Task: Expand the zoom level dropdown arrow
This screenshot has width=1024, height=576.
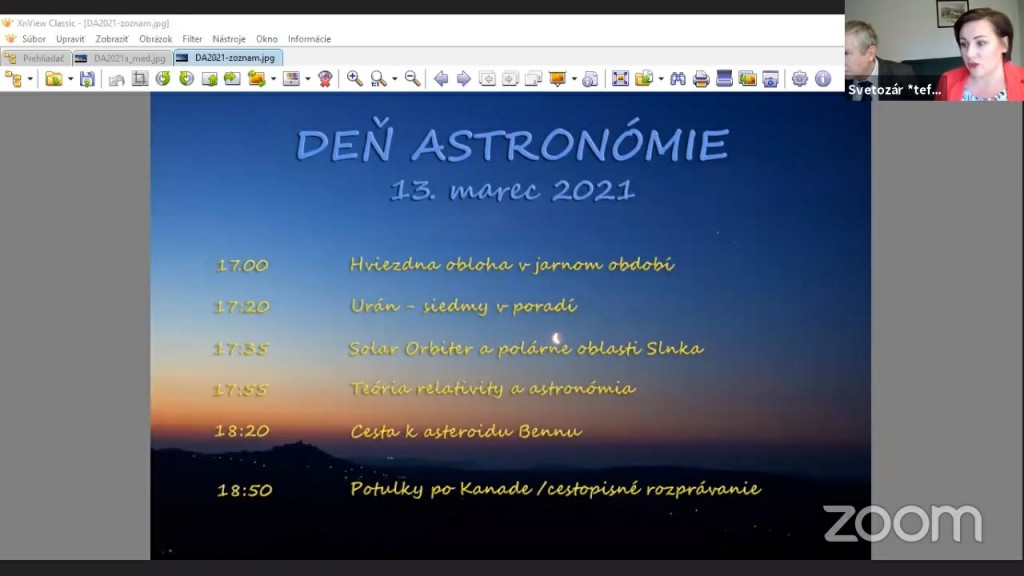Action: click(395, 79)
